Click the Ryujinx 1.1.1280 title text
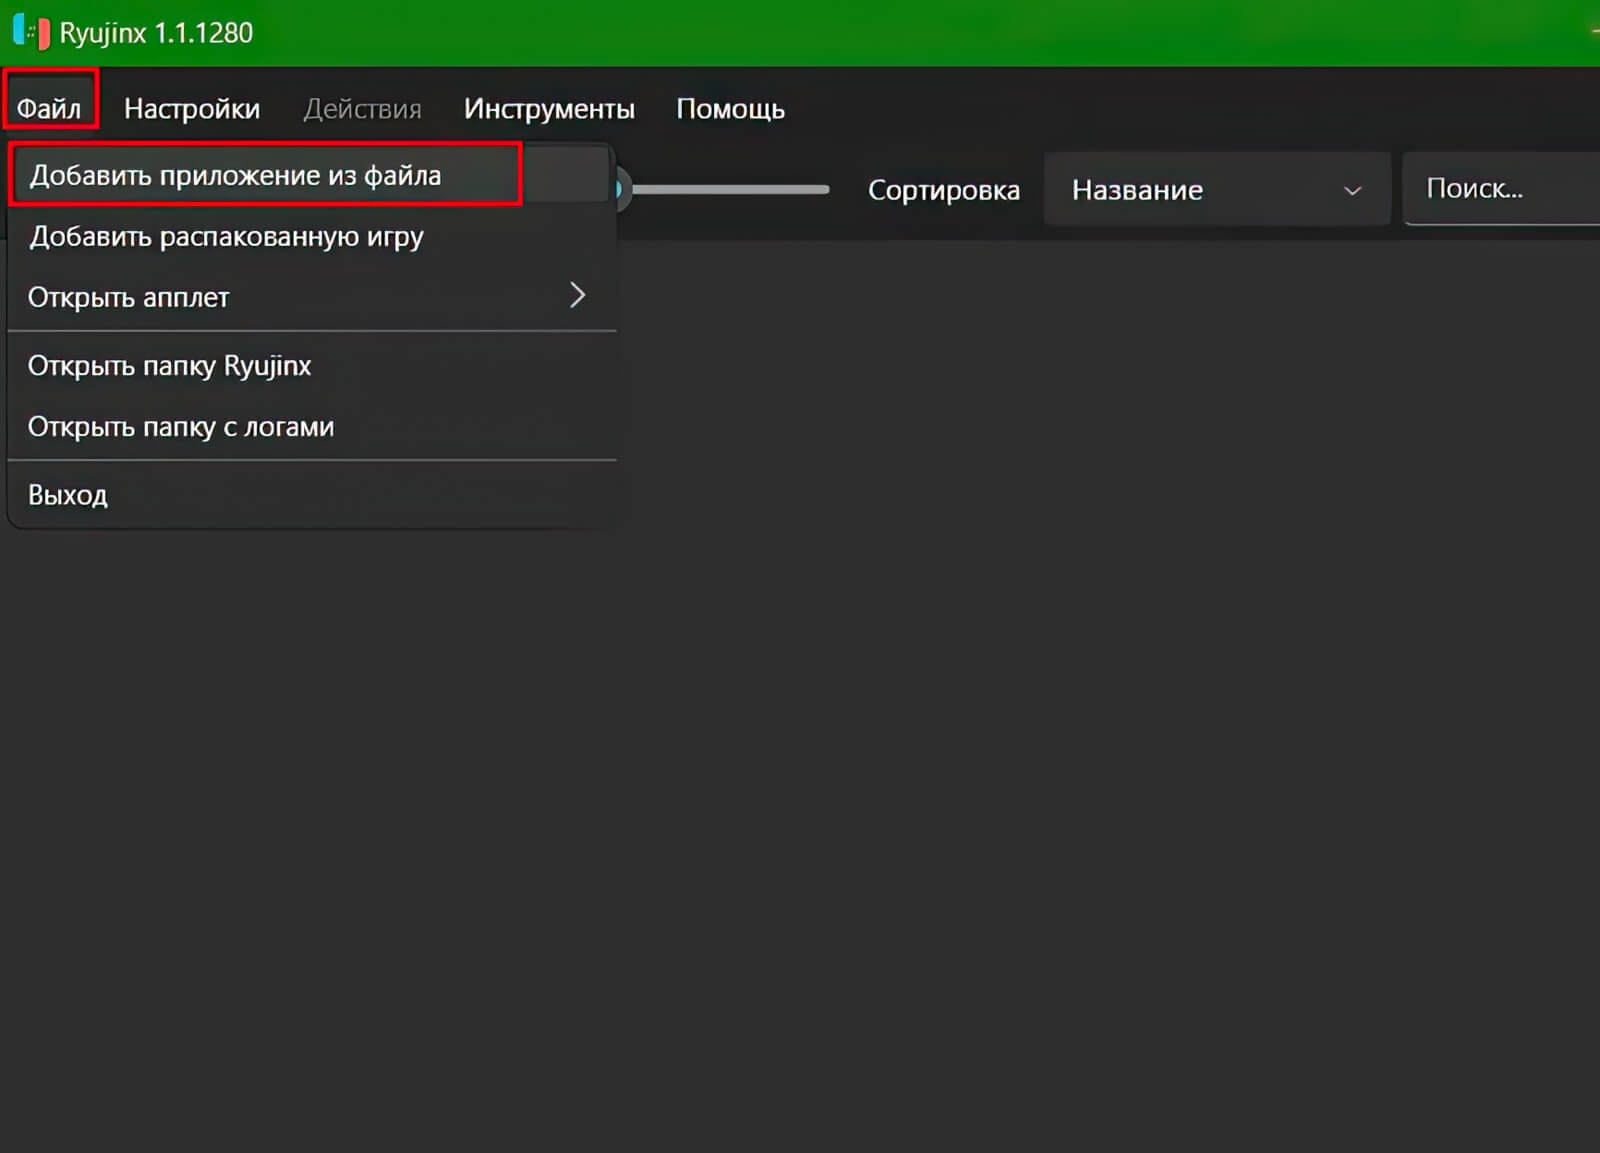 [x=156, y=33]
